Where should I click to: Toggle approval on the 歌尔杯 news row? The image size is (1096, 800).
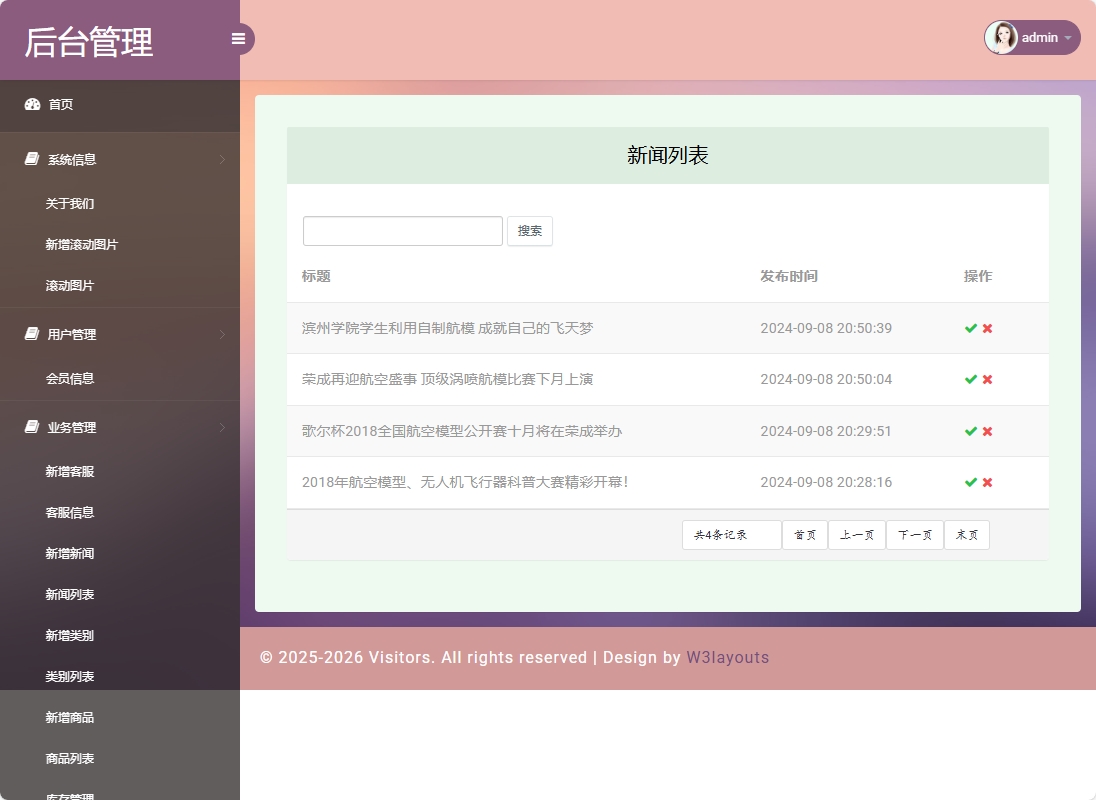(970, 431)
